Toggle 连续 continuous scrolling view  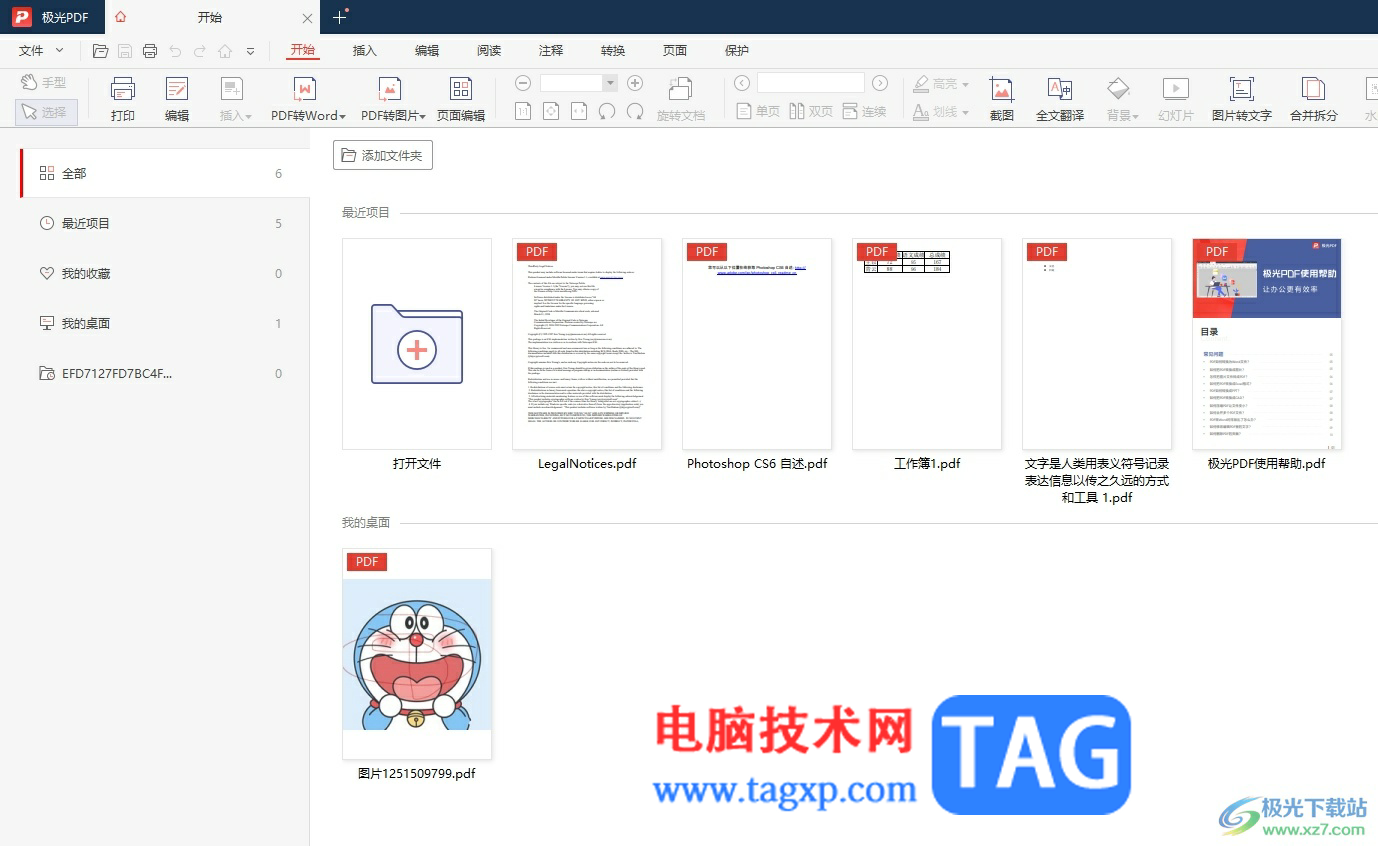point(865,111)
